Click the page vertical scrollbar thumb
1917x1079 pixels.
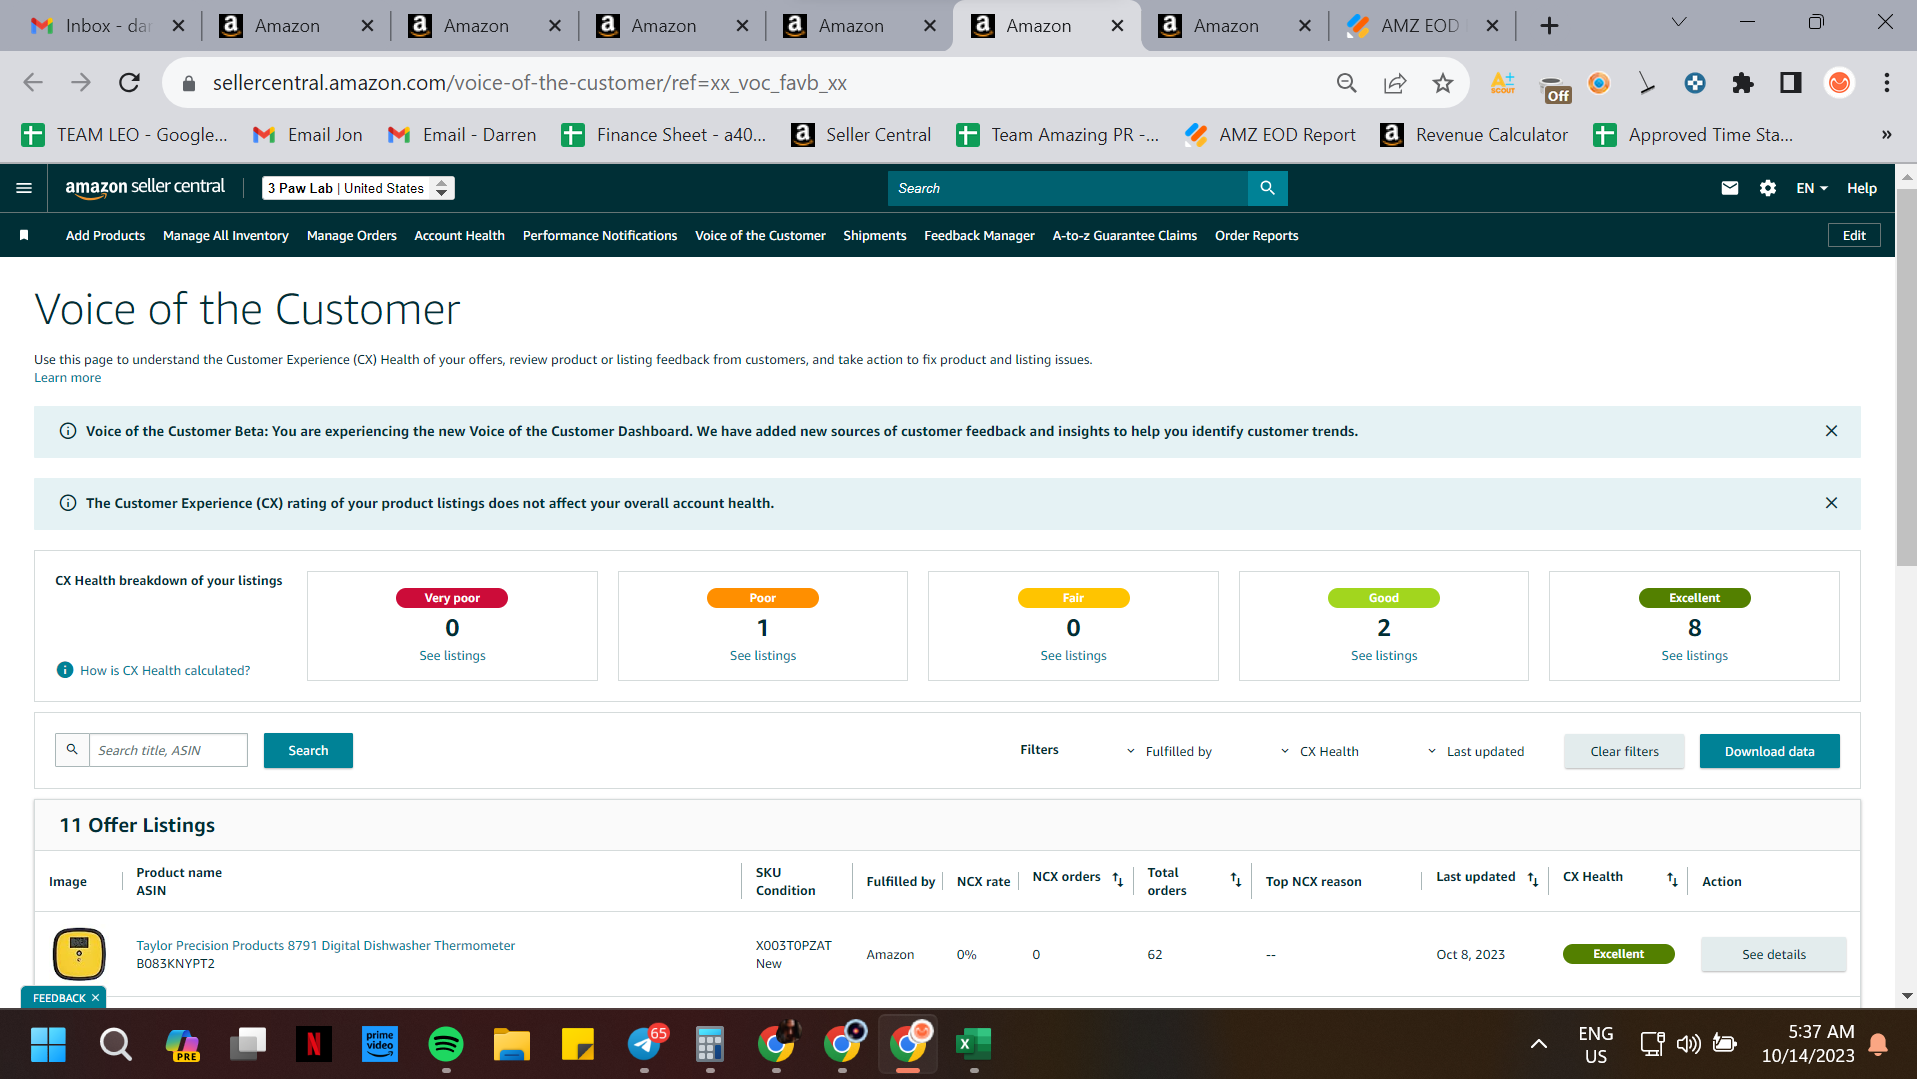[1906, 378]
